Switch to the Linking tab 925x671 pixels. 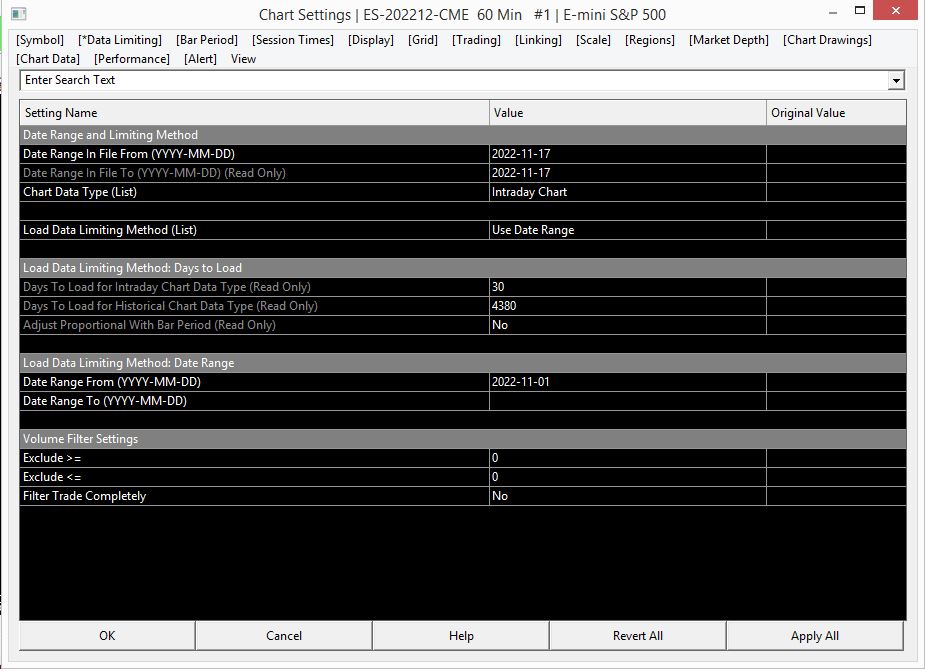pos(538,40)
